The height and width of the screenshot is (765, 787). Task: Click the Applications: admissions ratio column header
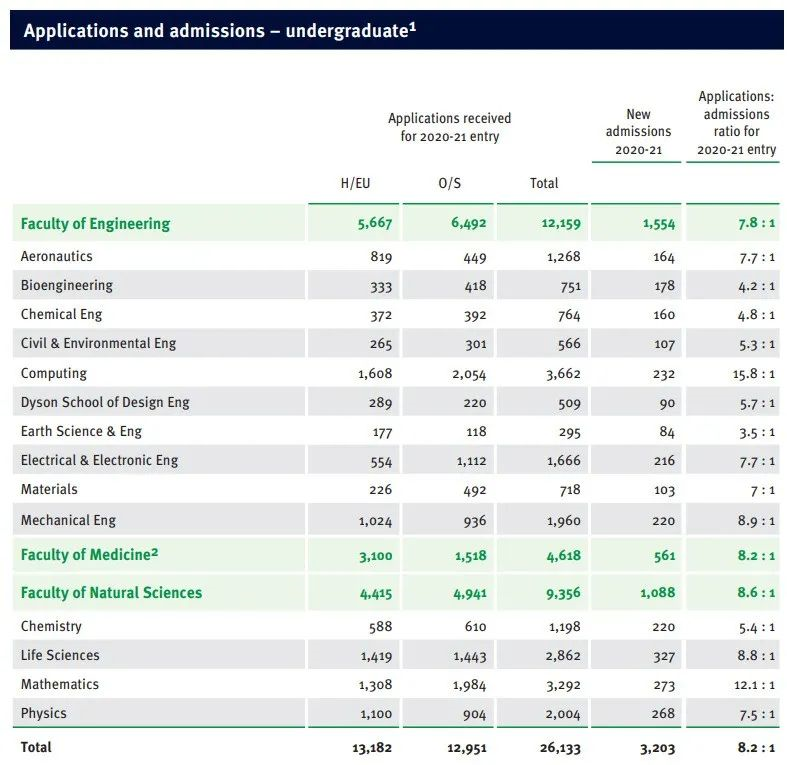tap(736, 123)
